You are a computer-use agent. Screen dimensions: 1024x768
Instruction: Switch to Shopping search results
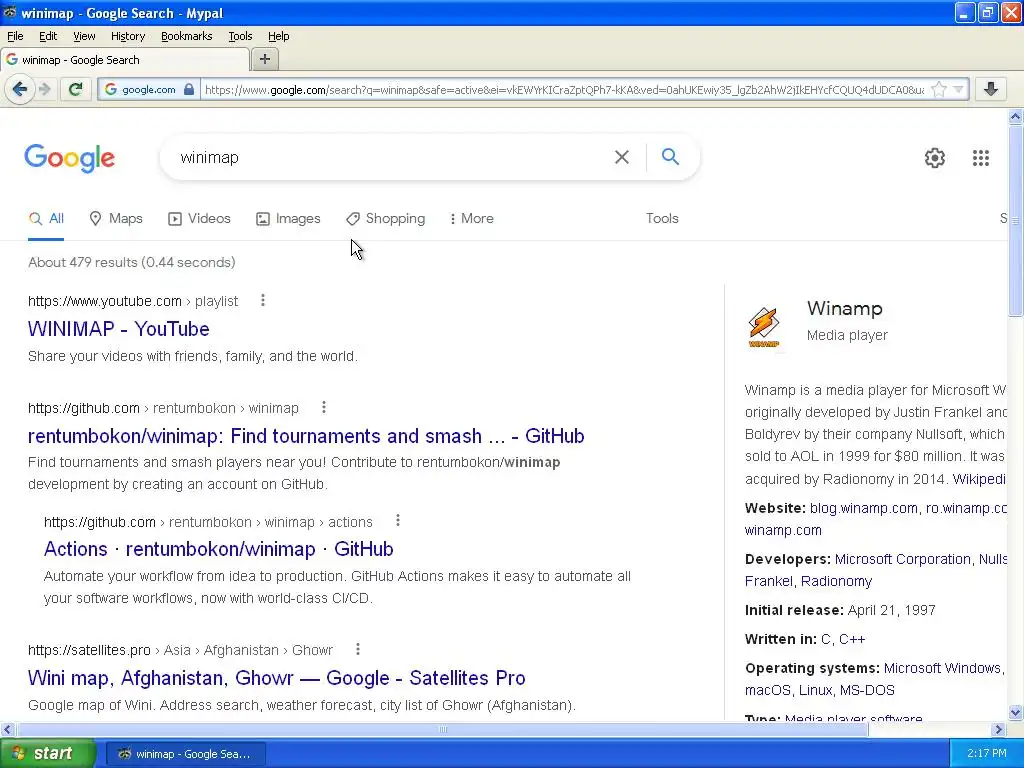pos(385,218)
